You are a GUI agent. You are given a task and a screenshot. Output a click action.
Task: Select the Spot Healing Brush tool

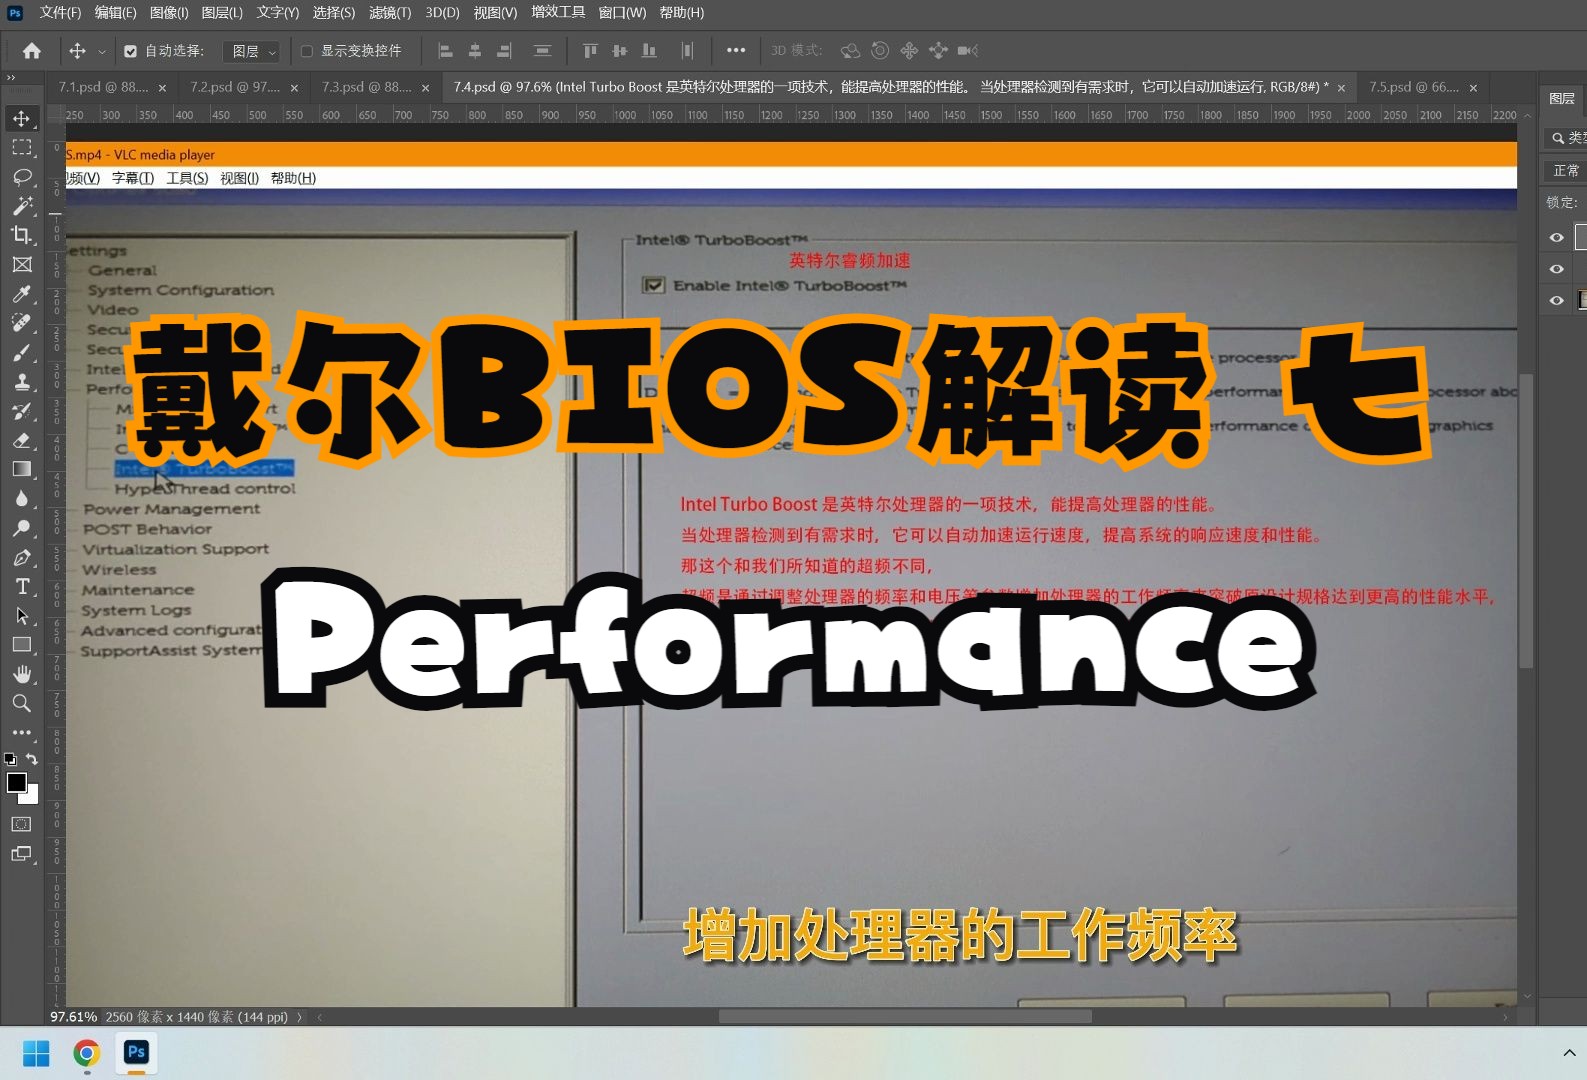pos(21,323)
